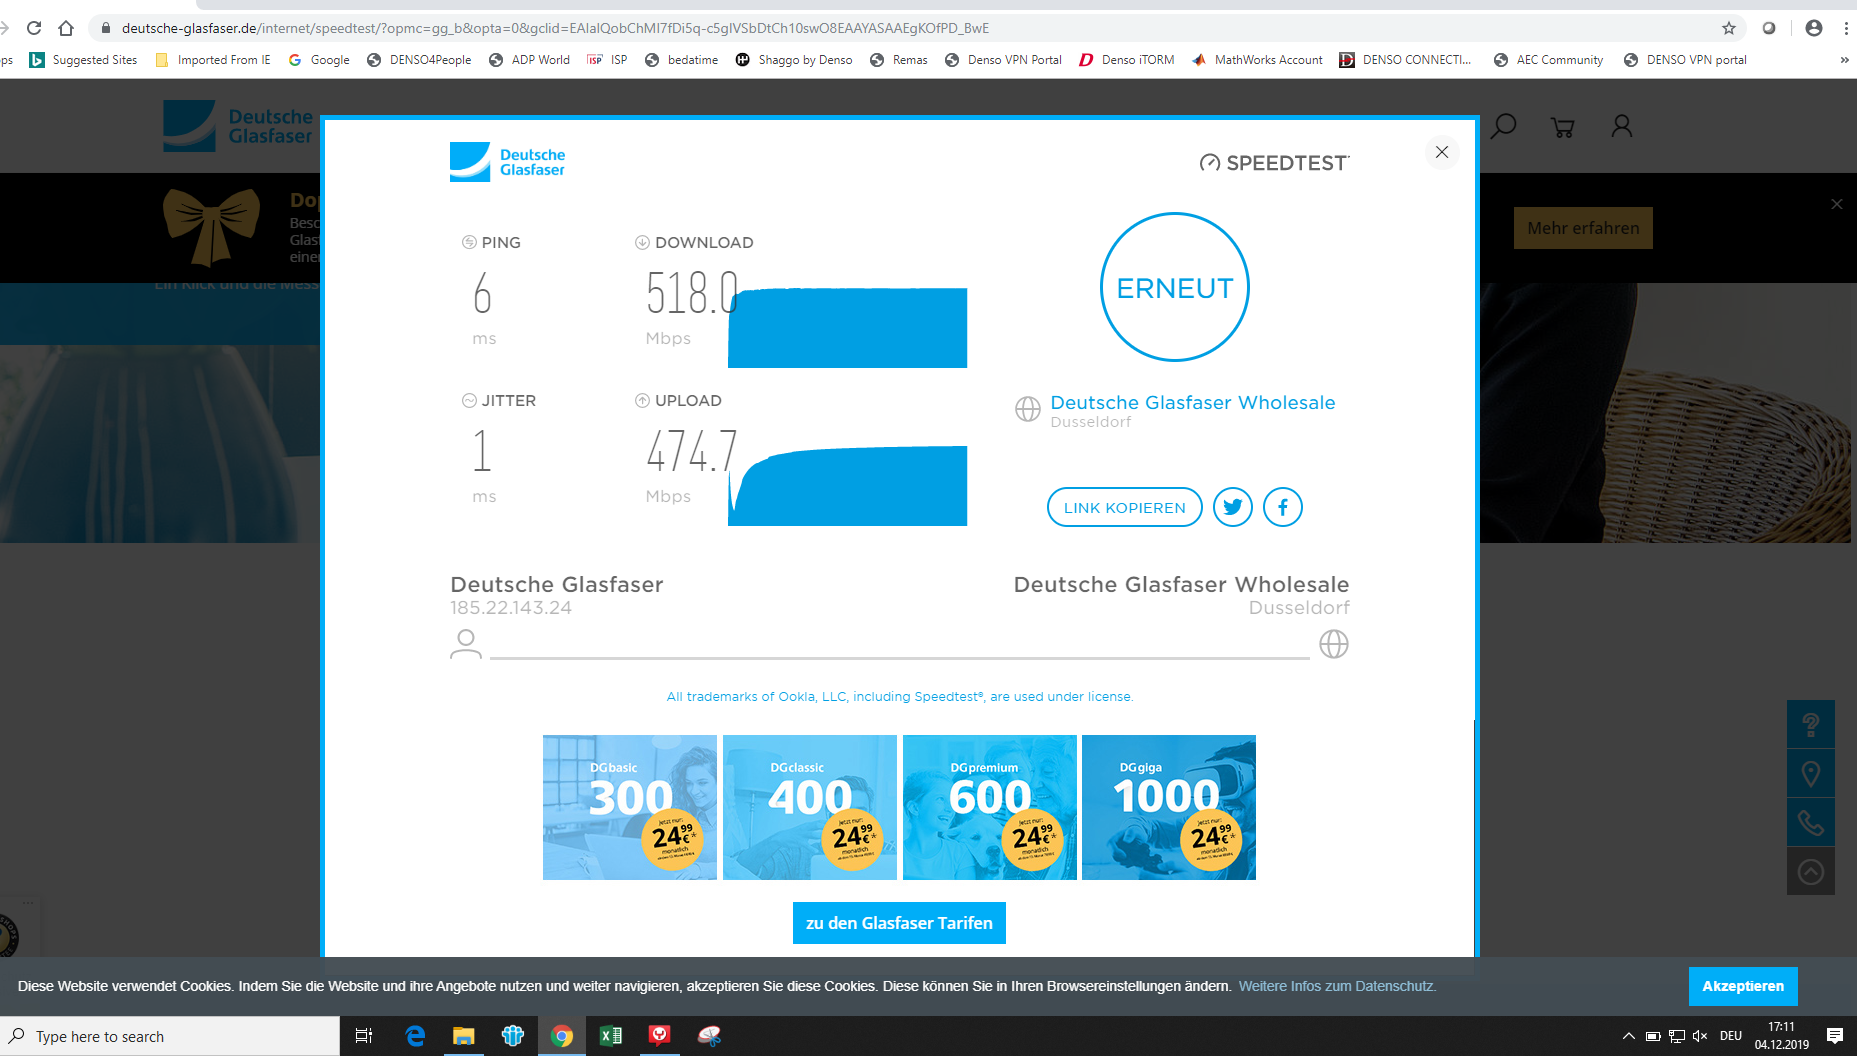Click the muted volume tray icon
Screen dimensions: 1857x1056
[x=1700, y=1036]
